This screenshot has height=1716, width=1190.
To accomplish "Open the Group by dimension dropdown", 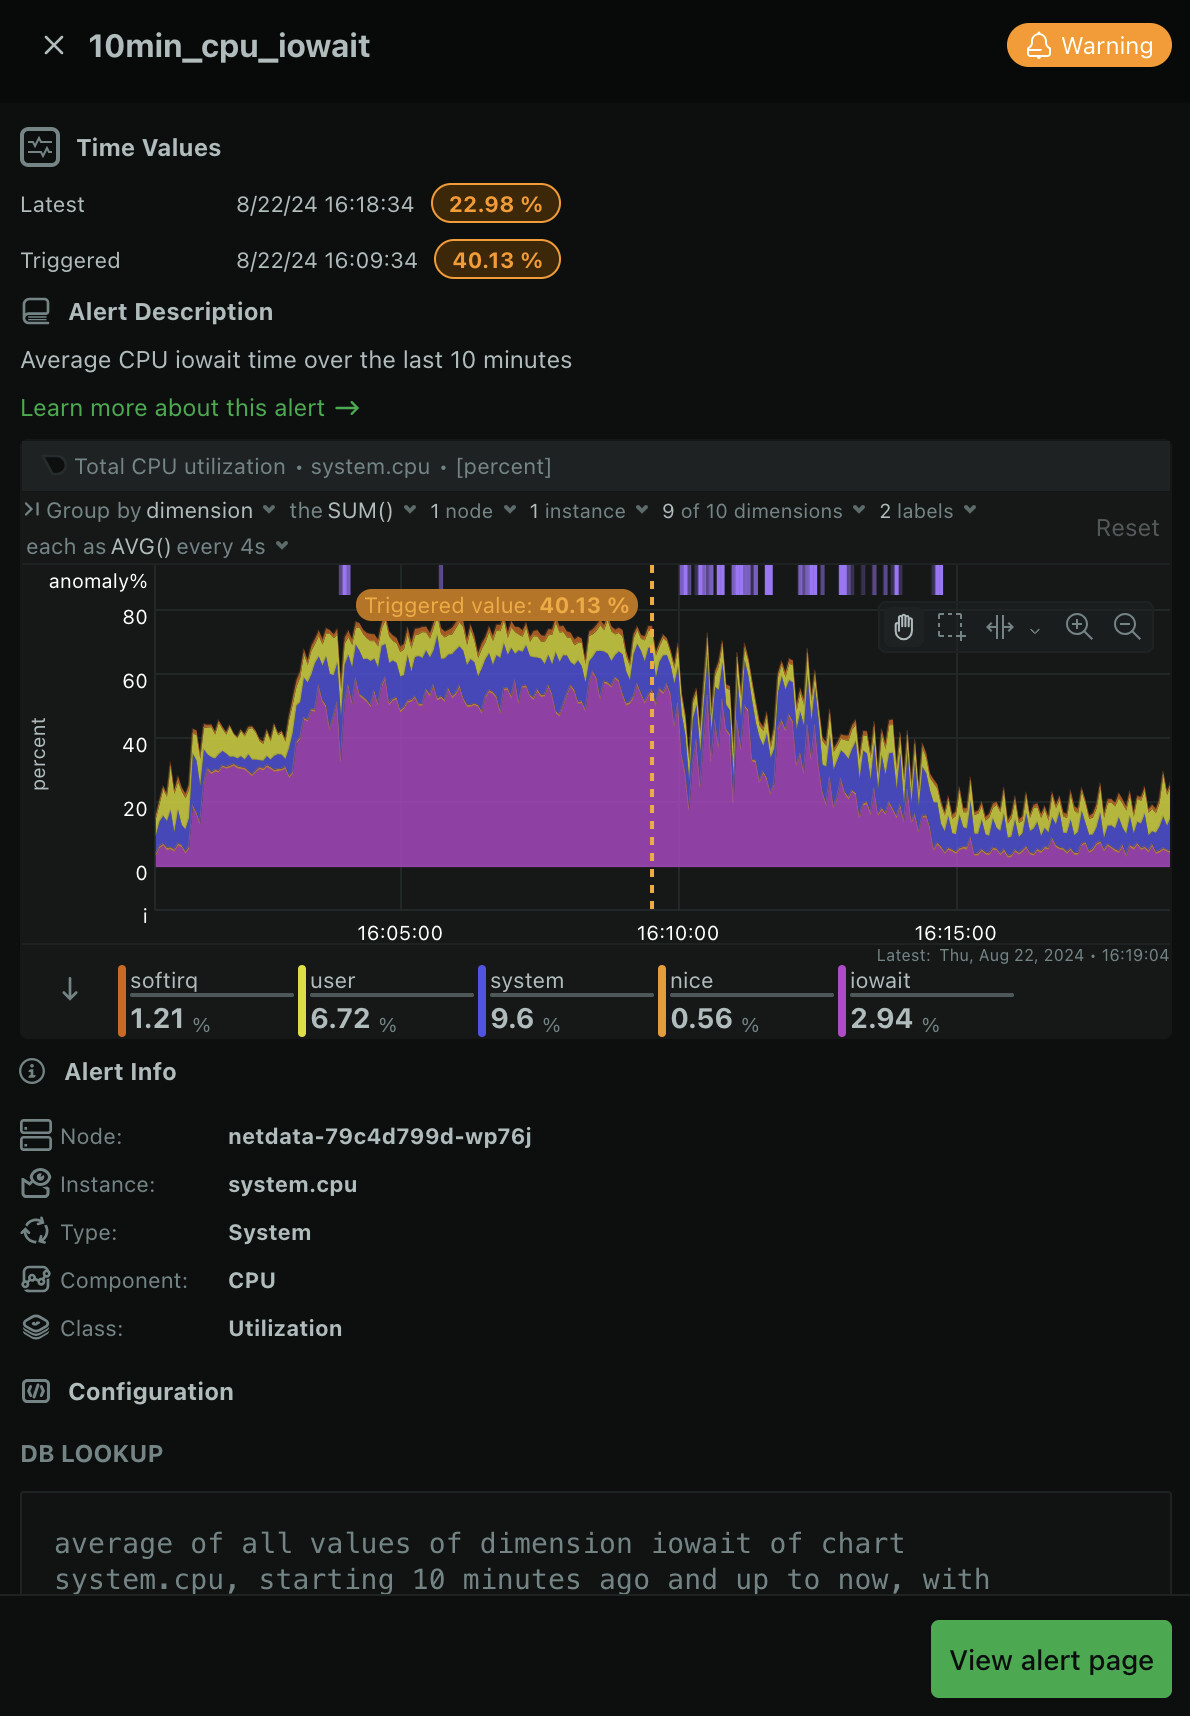I will pyautogui.click(x=160, y=511).
